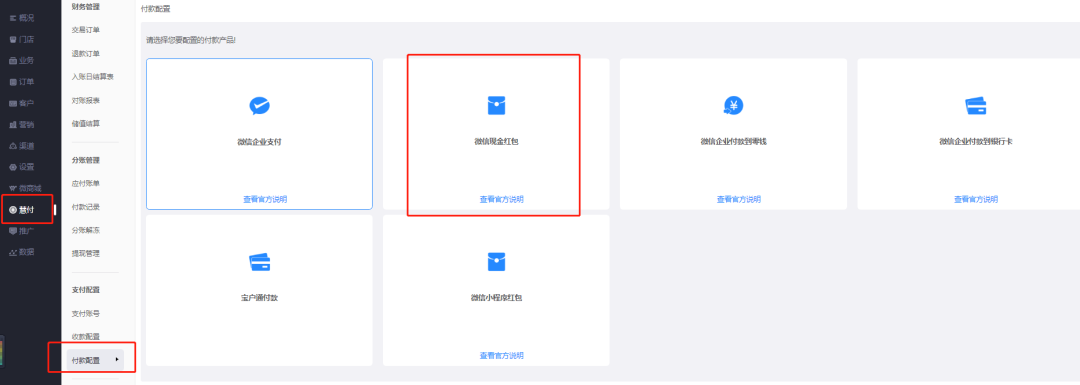The image size is (1080, 385).
Task: Open 查看官方说明 link under 微信小程序红包
Action: coord(501,355)
